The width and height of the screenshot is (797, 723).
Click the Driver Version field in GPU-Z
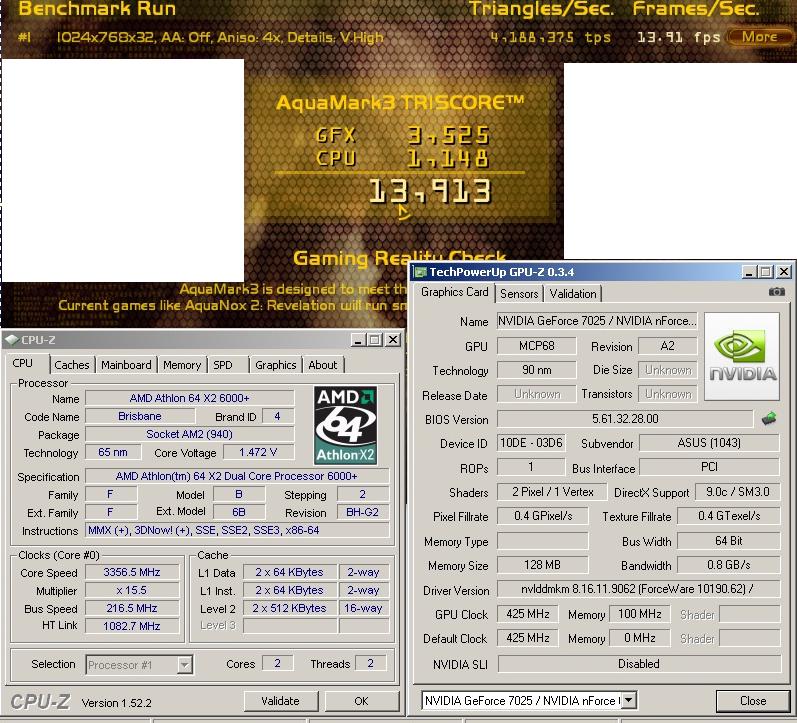(638, 589)
